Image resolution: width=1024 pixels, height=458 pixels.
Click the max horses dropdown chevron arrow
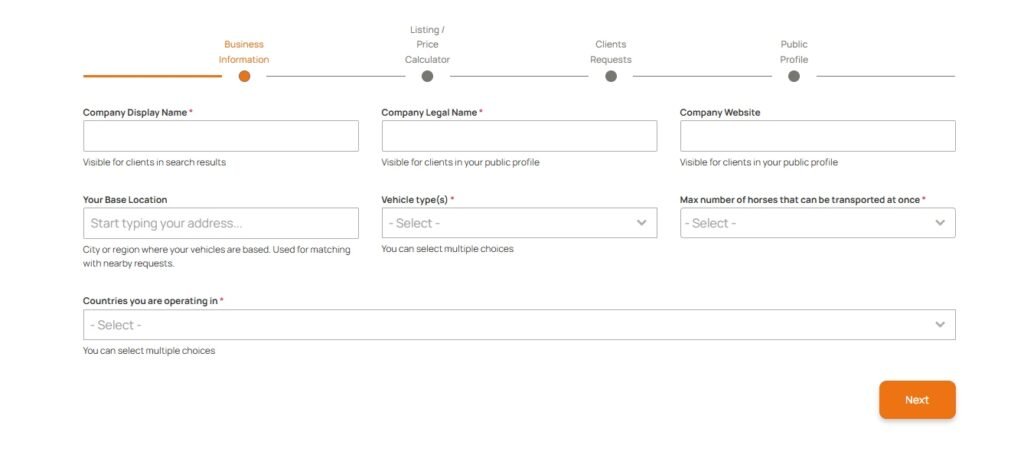[940, 223]
